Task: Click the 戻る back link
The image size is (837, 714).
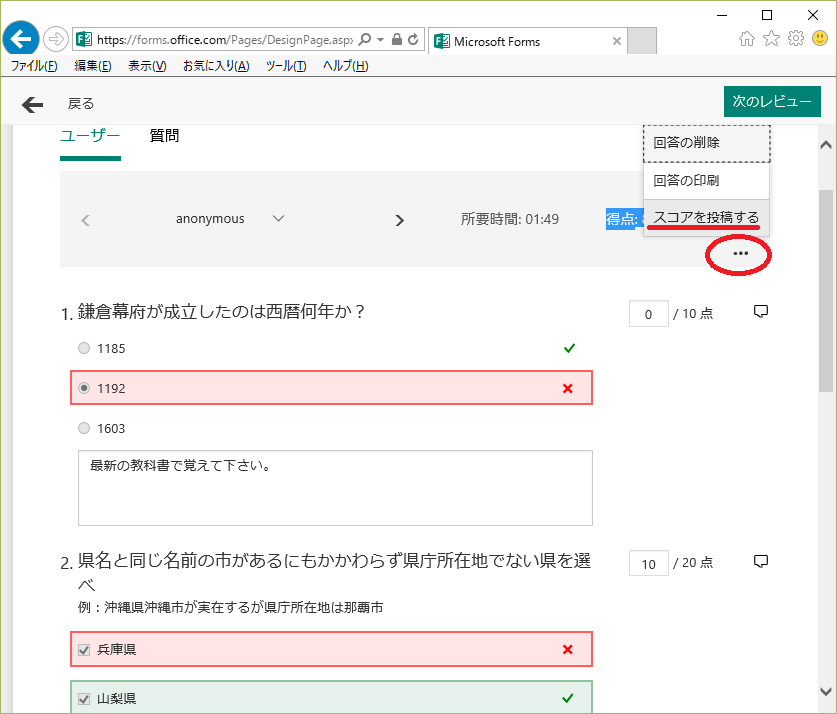Action: coord(80,104)
